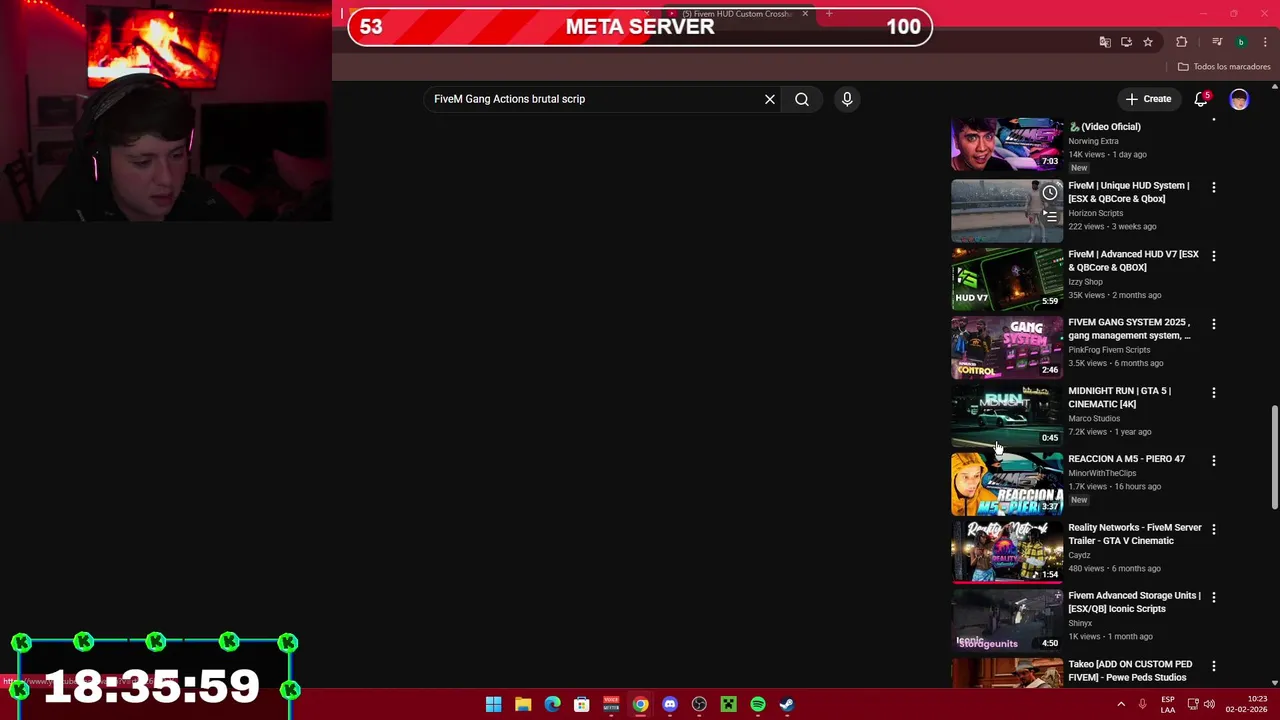The width and height of the screenshot is (1280, 720).
Task: Select the Fivem HUD Custom Crosshair tab
Action: click(x=736, y=14)
